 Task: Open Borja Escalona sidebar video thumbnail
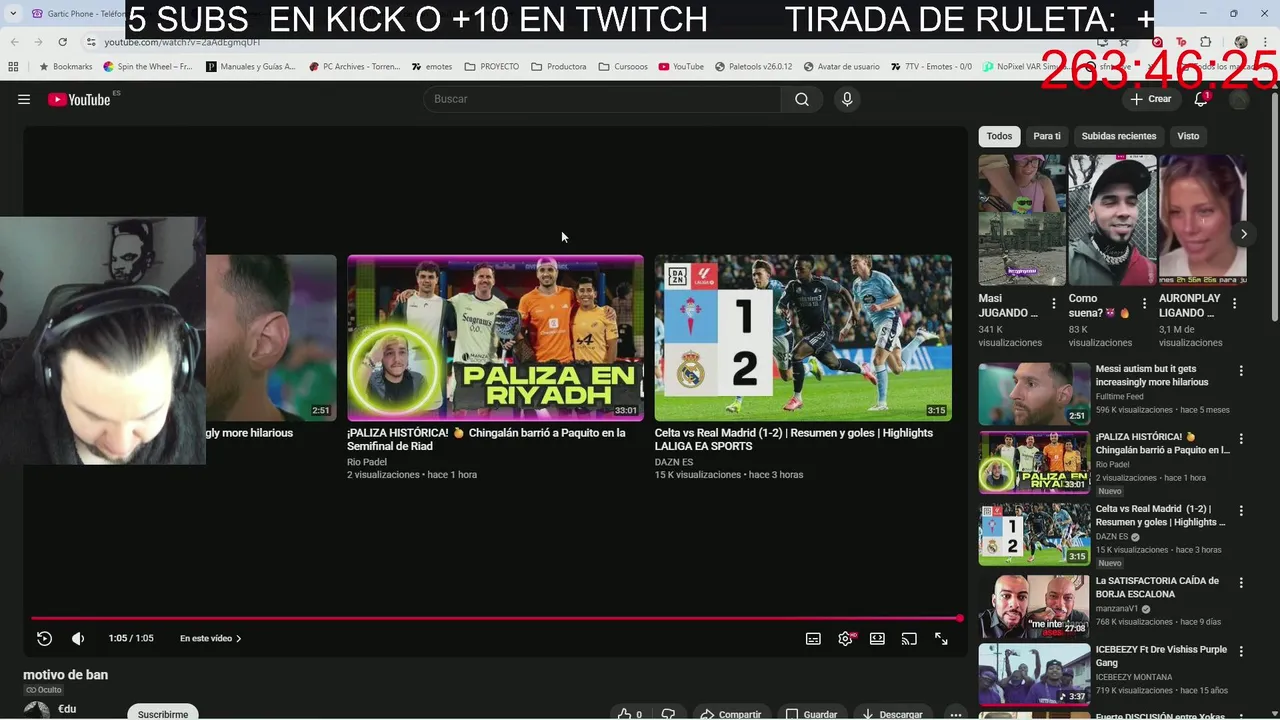(x=1034, y=606)
